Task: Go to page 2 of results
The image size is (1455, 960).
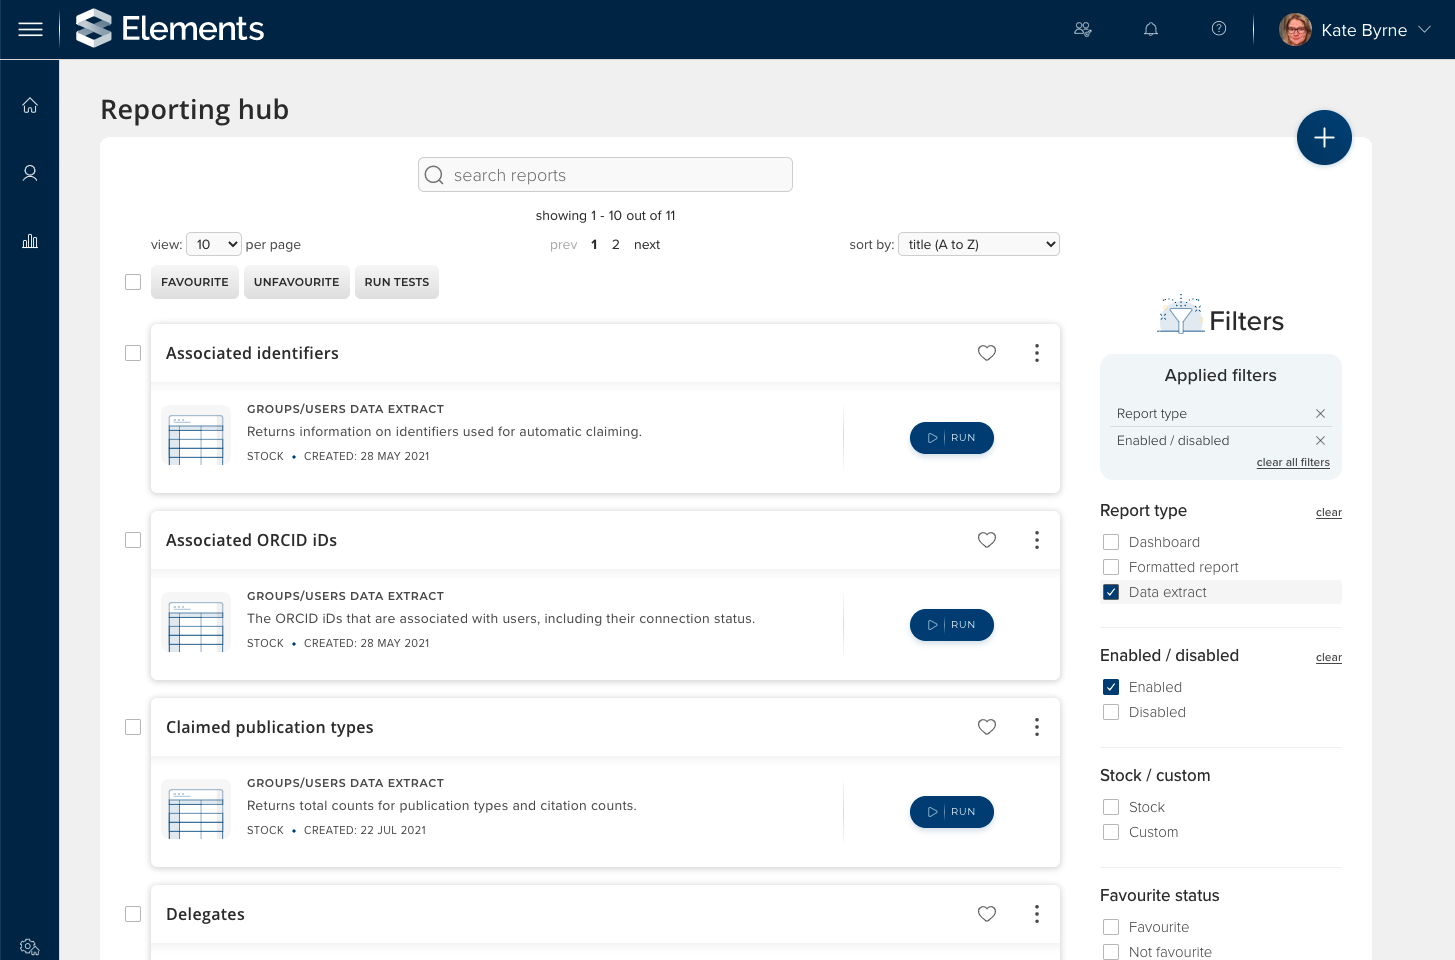Action: tap(616, 244)
